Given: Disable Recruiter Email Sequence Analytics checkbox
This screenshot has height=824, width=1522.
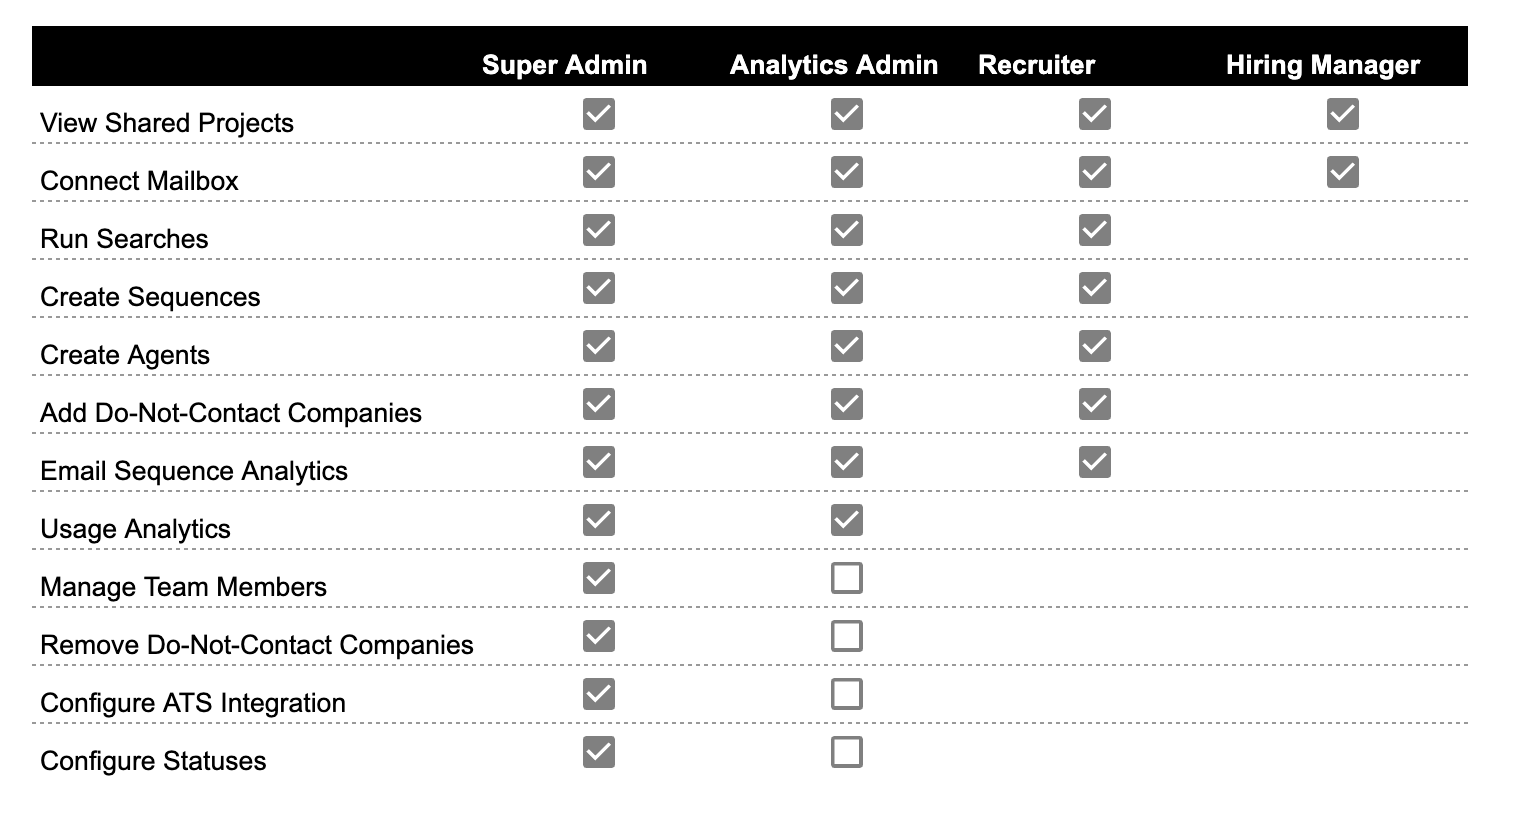Looking at the screenshot, I should pyautogui.click(x=1095, y=462).
